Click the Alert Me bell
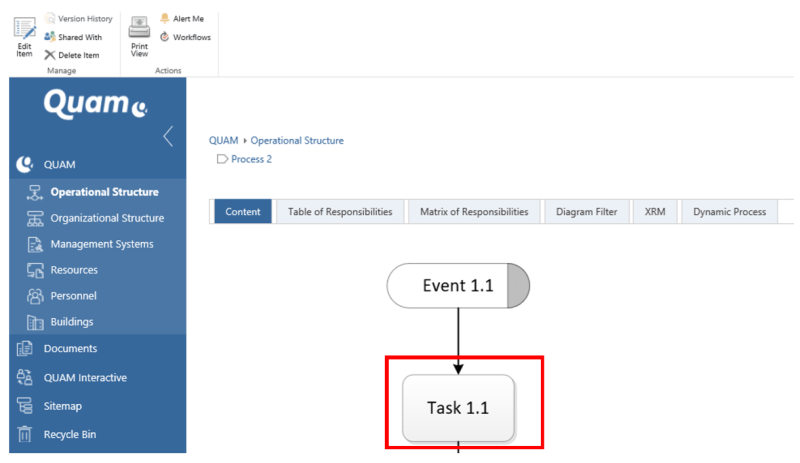This screenshot has height=463, width=800. point(165,19)
